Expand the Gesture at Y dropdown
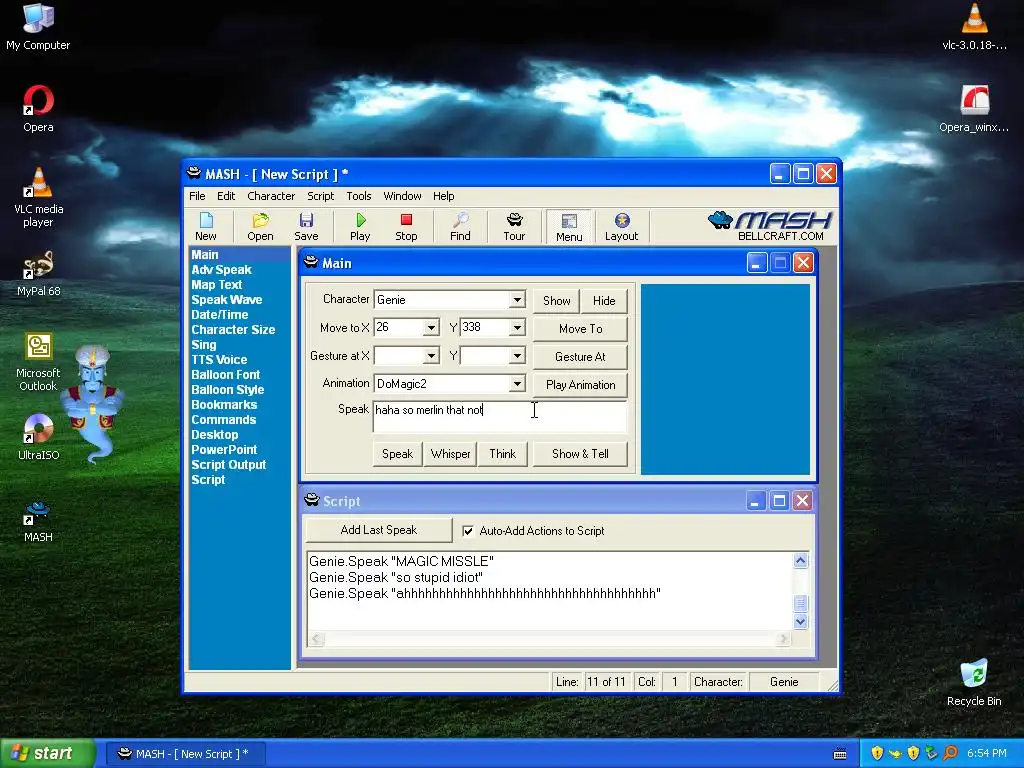This screenshot has width=1024, height=768. pyautogui.click(x=517, y=356)
